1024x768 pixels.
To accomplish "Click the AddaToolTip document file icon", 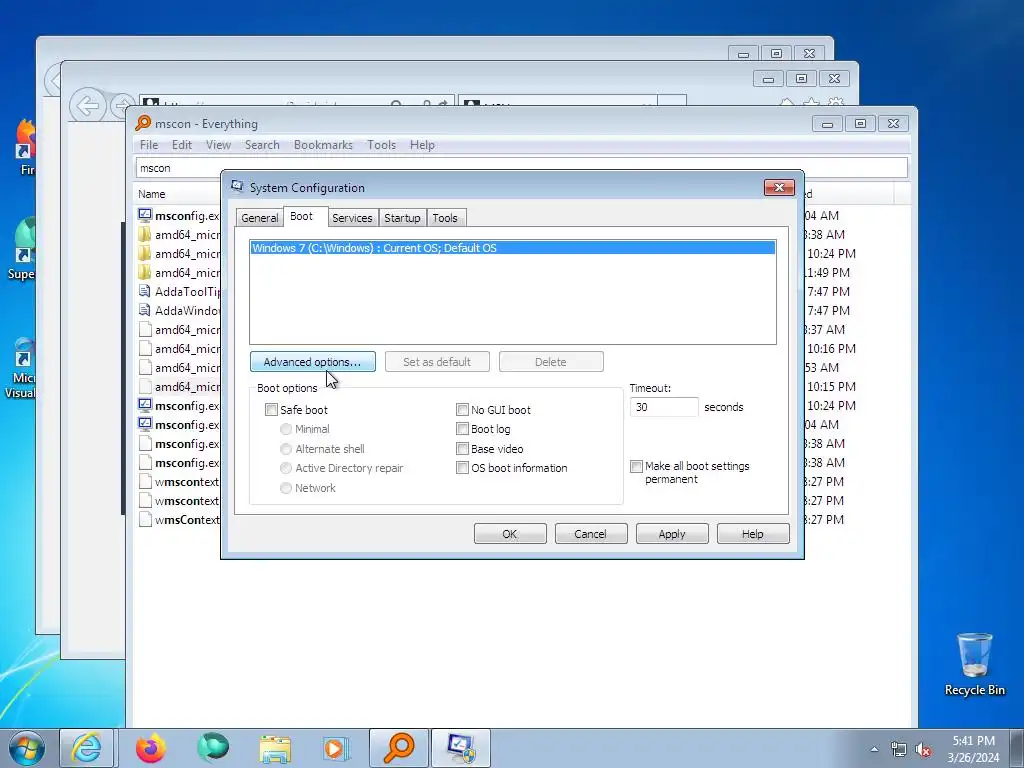I will [x=145, y=291].
